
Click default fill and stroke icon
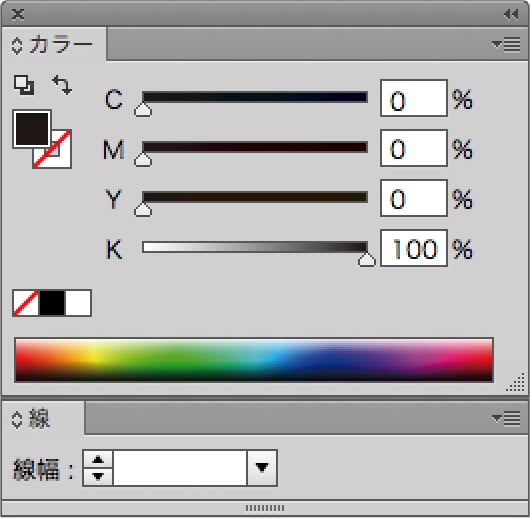pos(24,85)
